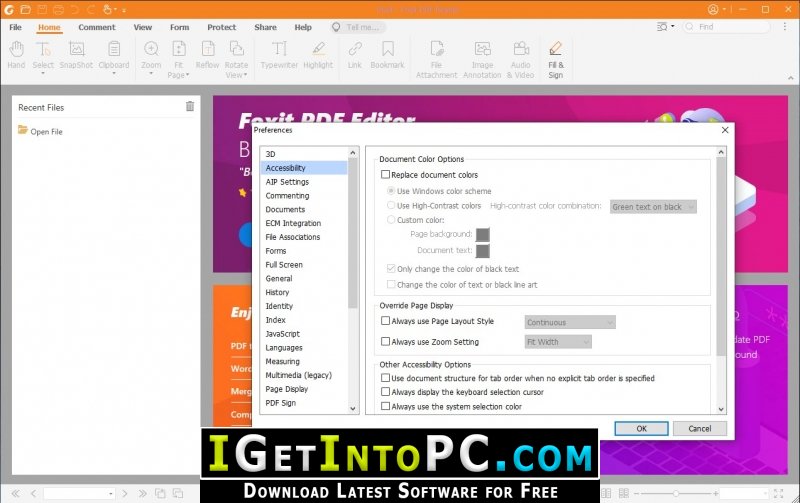Take a SnapShot of the page
The image size is (800, 503).
(x=76, y=55)
